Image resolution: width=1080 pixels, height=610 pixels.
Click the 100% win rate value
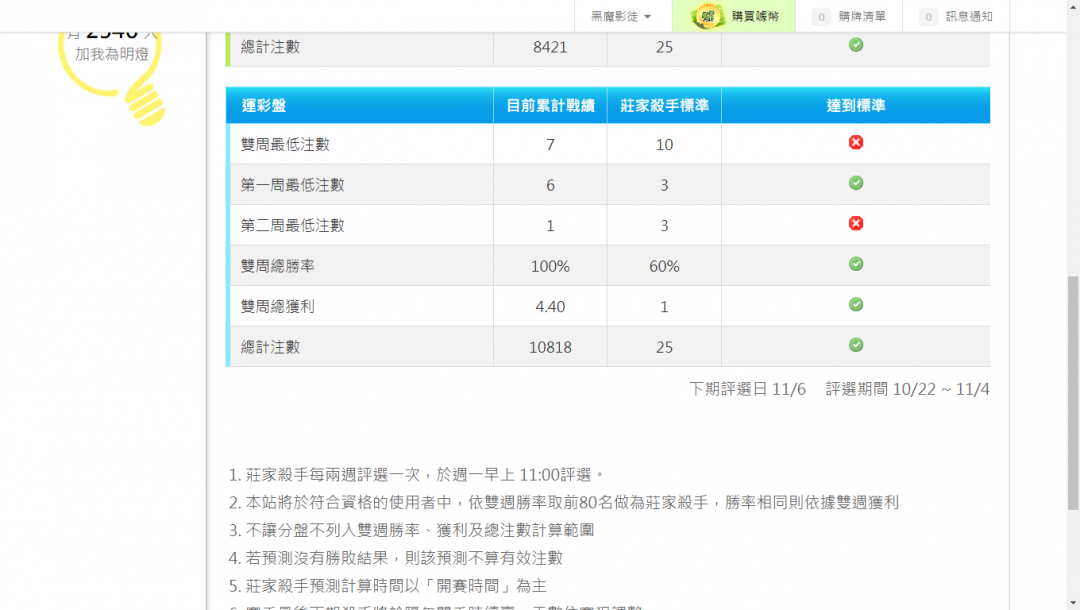550,266
